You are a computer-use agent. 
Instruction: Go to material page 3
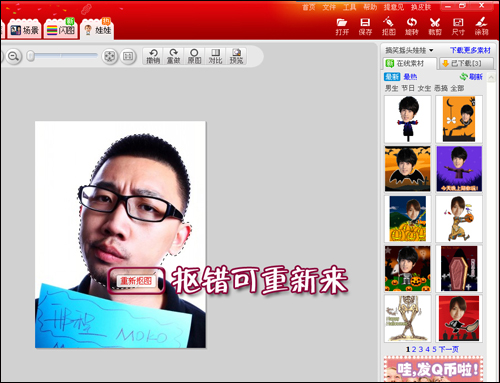click(421, 349)
